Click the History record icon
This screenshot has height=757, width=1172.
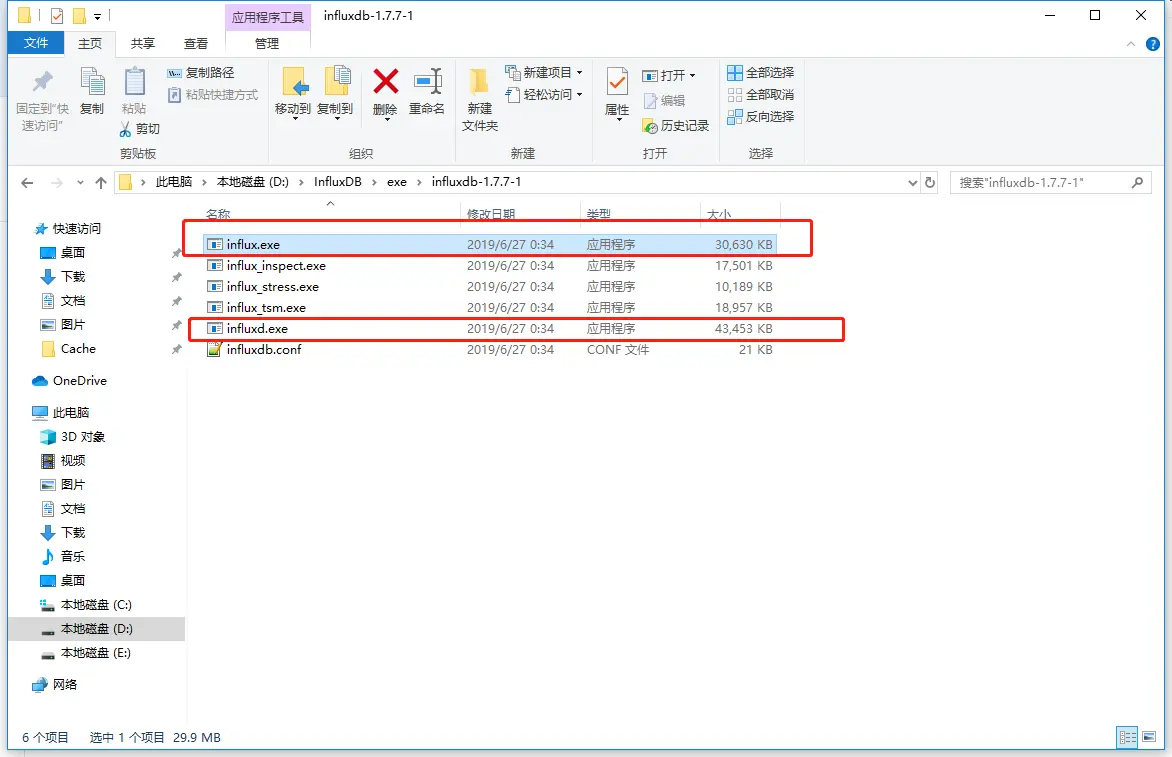[650, 126]
